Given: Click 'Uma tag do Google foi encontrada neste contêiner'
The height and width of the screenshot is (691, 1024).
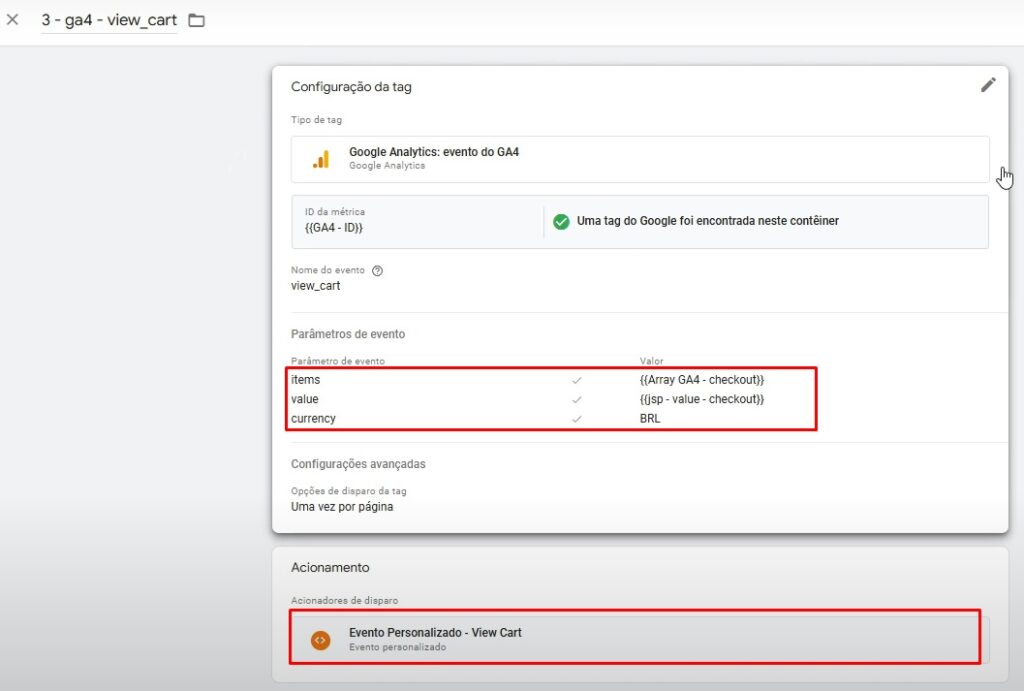Looking at the screenshot, I should 707,221.
